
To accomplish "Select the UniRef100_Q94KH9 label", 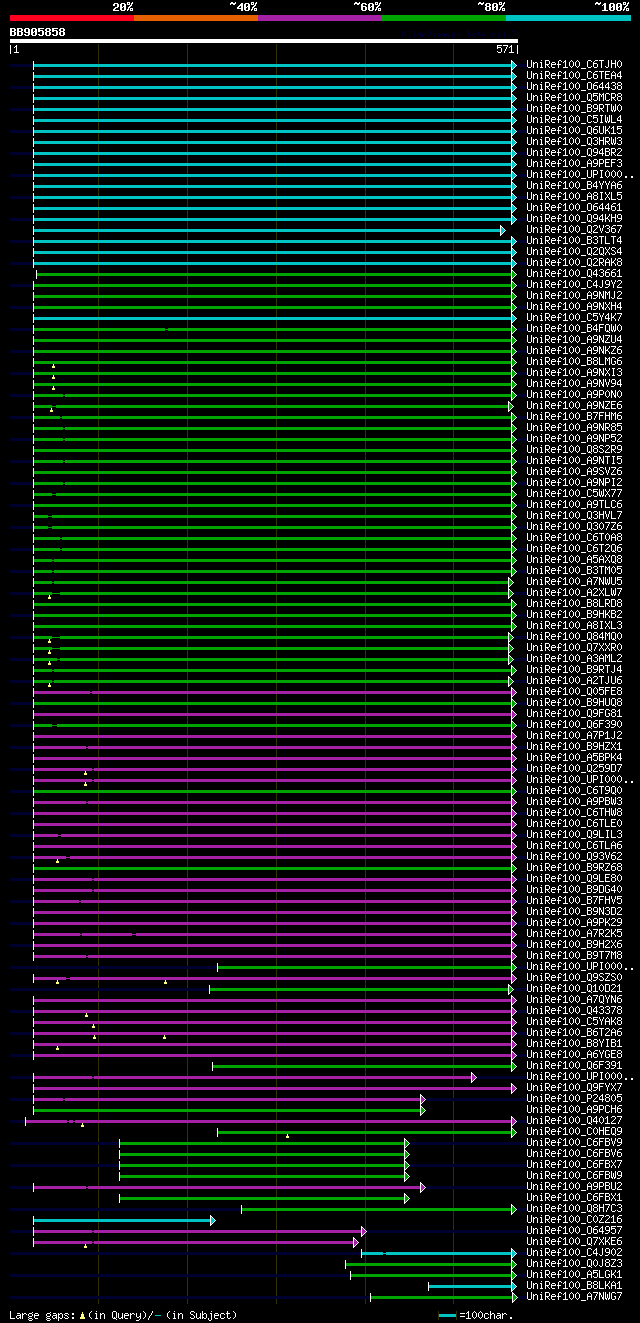I will pyautogui.click(x=574, y=218).
